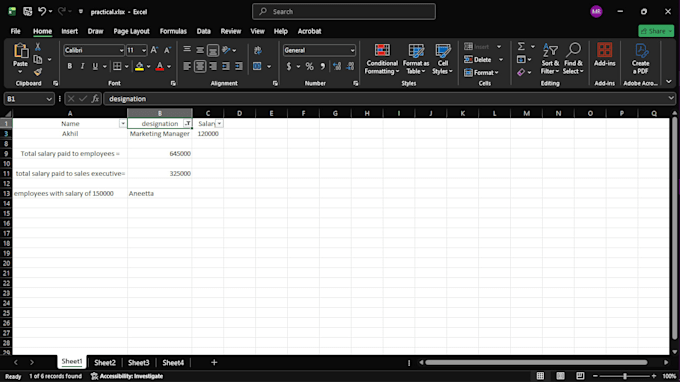The height and width of the screenshot is (382, 680).
Task: Select the Format Painter brush
Action: 38,72
